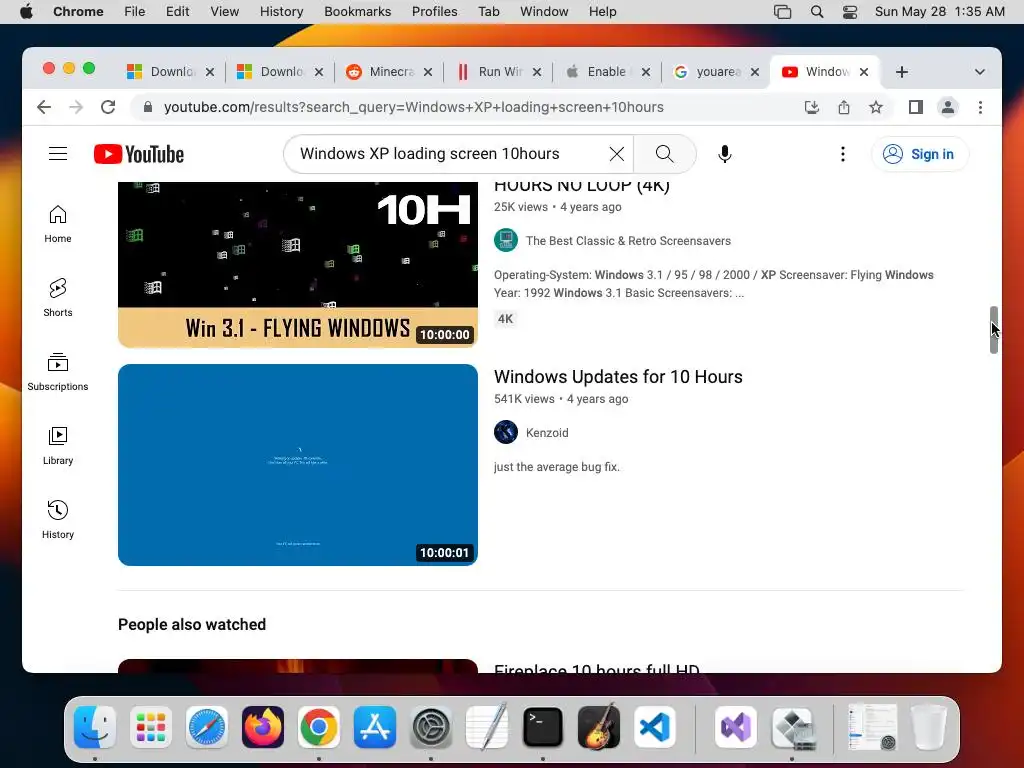Click the 4K badge on screensaver video
This screenshot has width=1024, height=768.
tap(505, 319)
